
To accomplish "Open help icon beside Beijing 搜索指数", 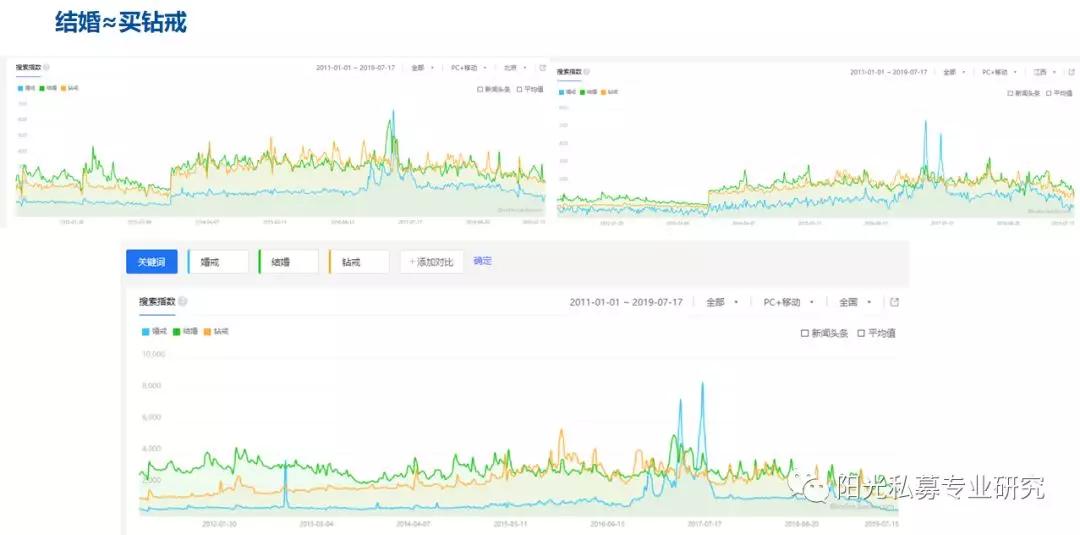I will click(x=46, y=67).
